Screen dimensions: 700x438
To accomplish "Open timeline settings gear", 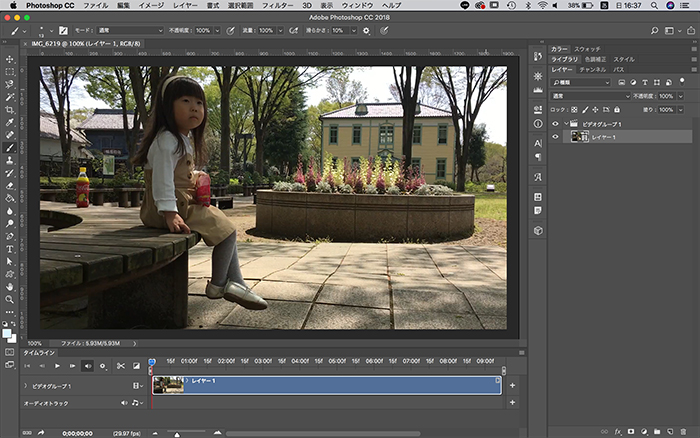I will coord(103,366).
